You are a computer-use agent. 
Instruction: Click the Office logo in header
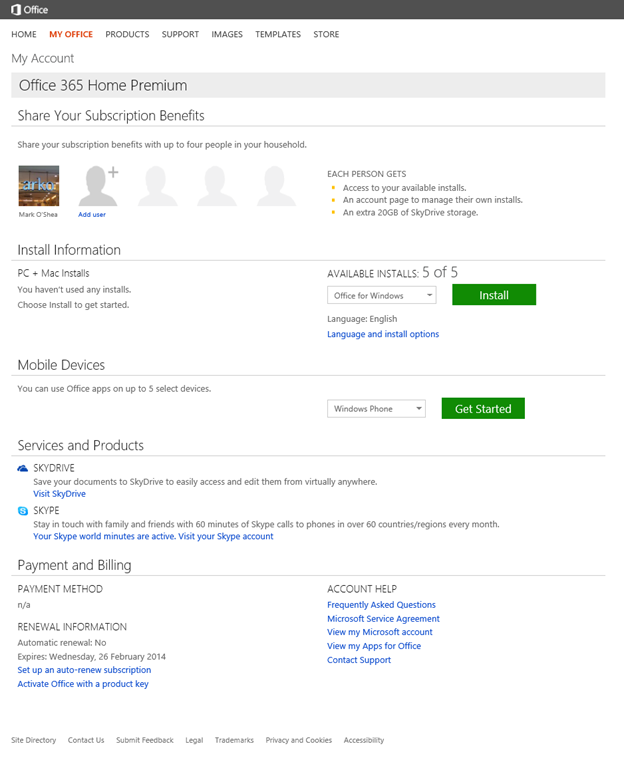[28, 9]
